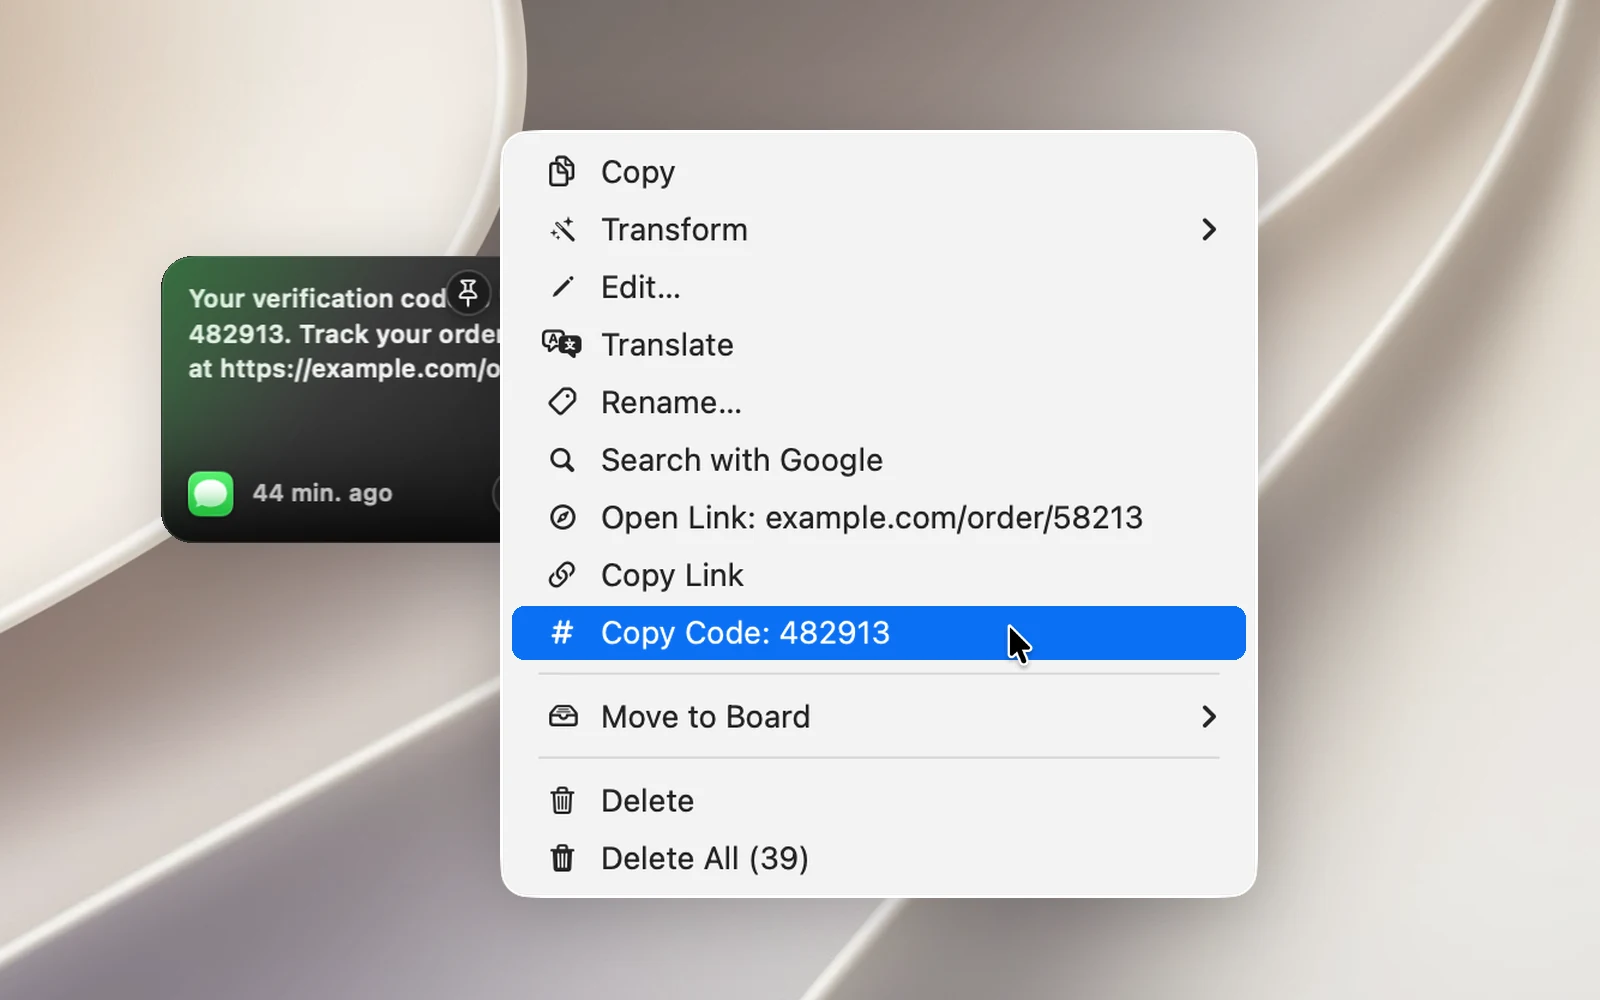Select the verification code clip card text
The image size is (1600, 1000).
tap(344, 333)
